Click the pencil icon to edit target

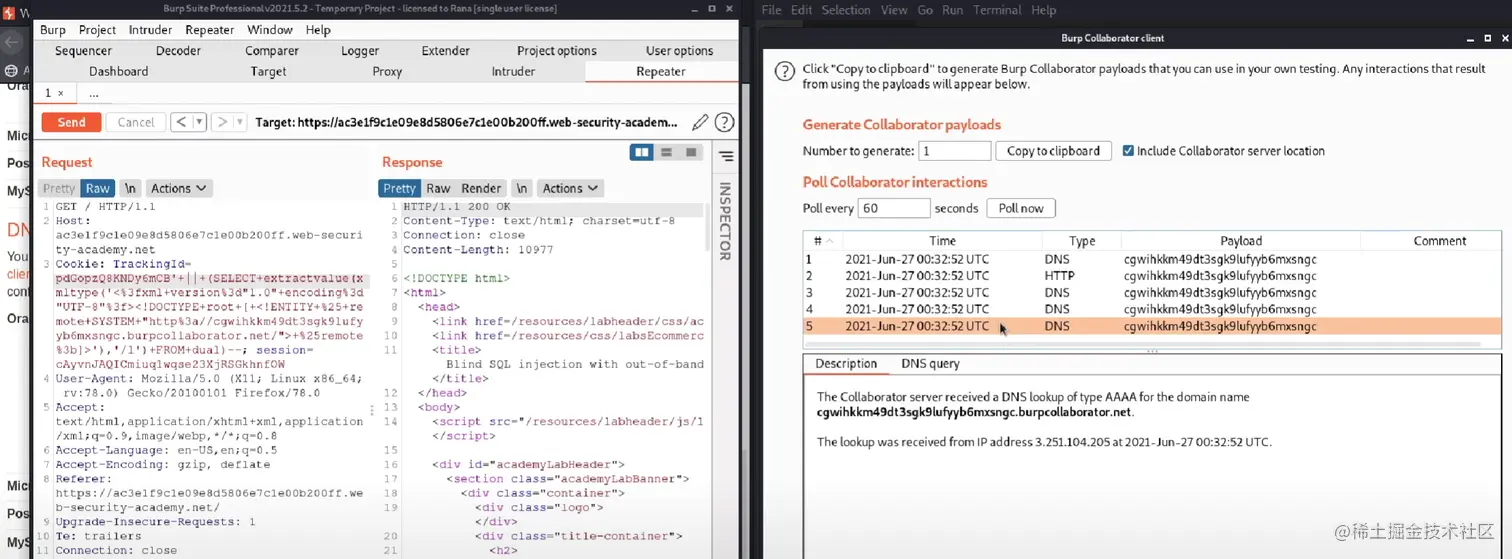(x=700, y=122)
